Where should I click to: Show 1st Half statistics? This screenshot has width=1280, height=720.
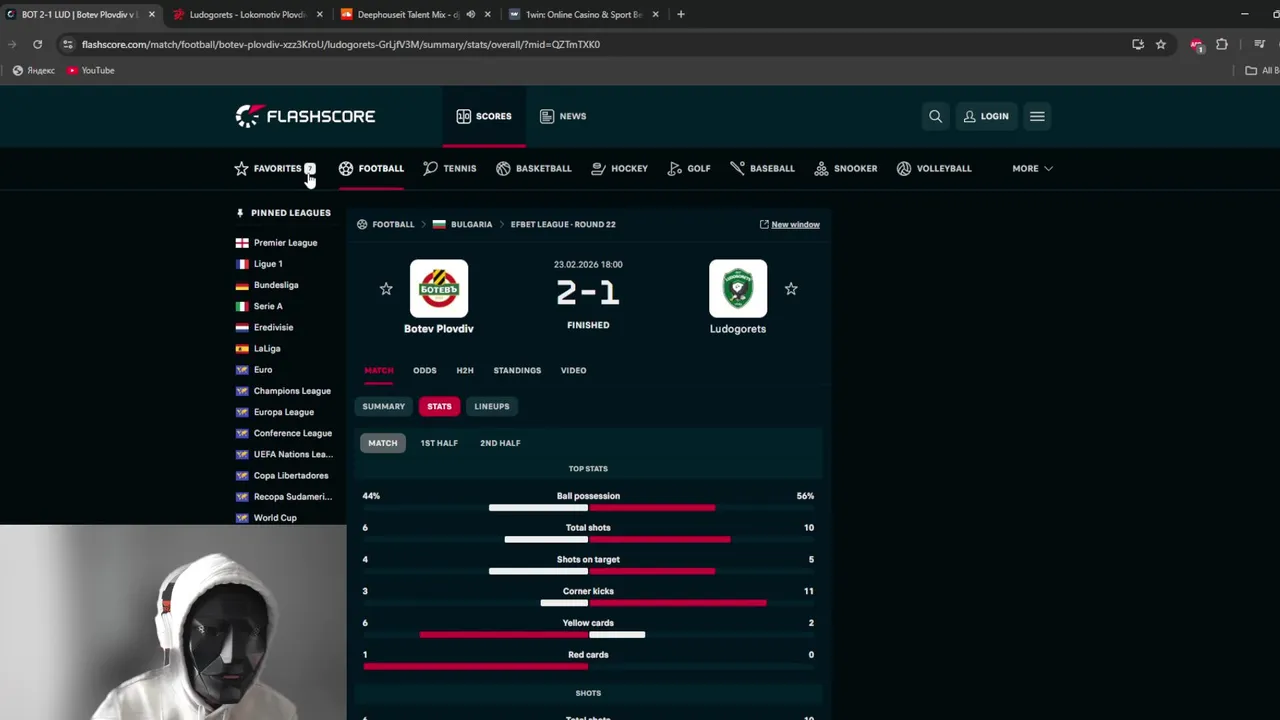click(439, 443)
